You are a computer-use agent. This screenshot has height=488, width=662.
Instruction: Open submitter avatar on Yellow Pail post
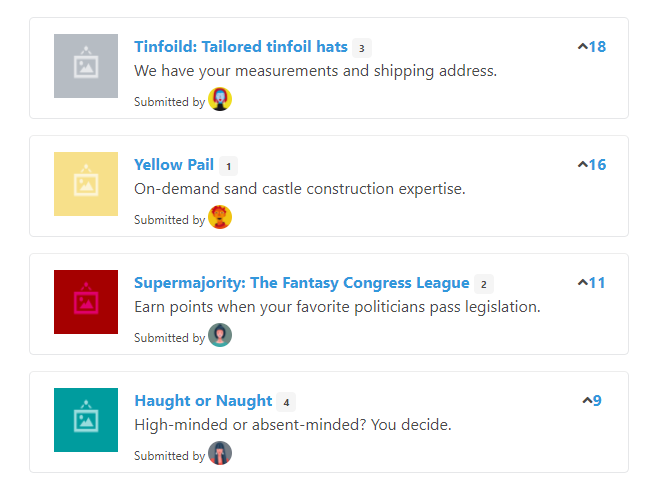point(220,217)
